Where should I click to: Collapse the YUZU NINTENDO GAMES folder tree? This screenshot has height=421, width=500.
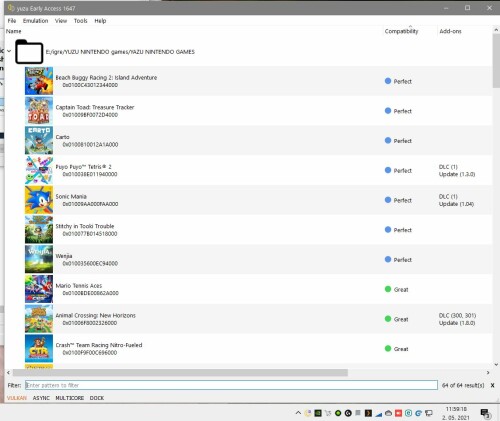pos(9,51)
